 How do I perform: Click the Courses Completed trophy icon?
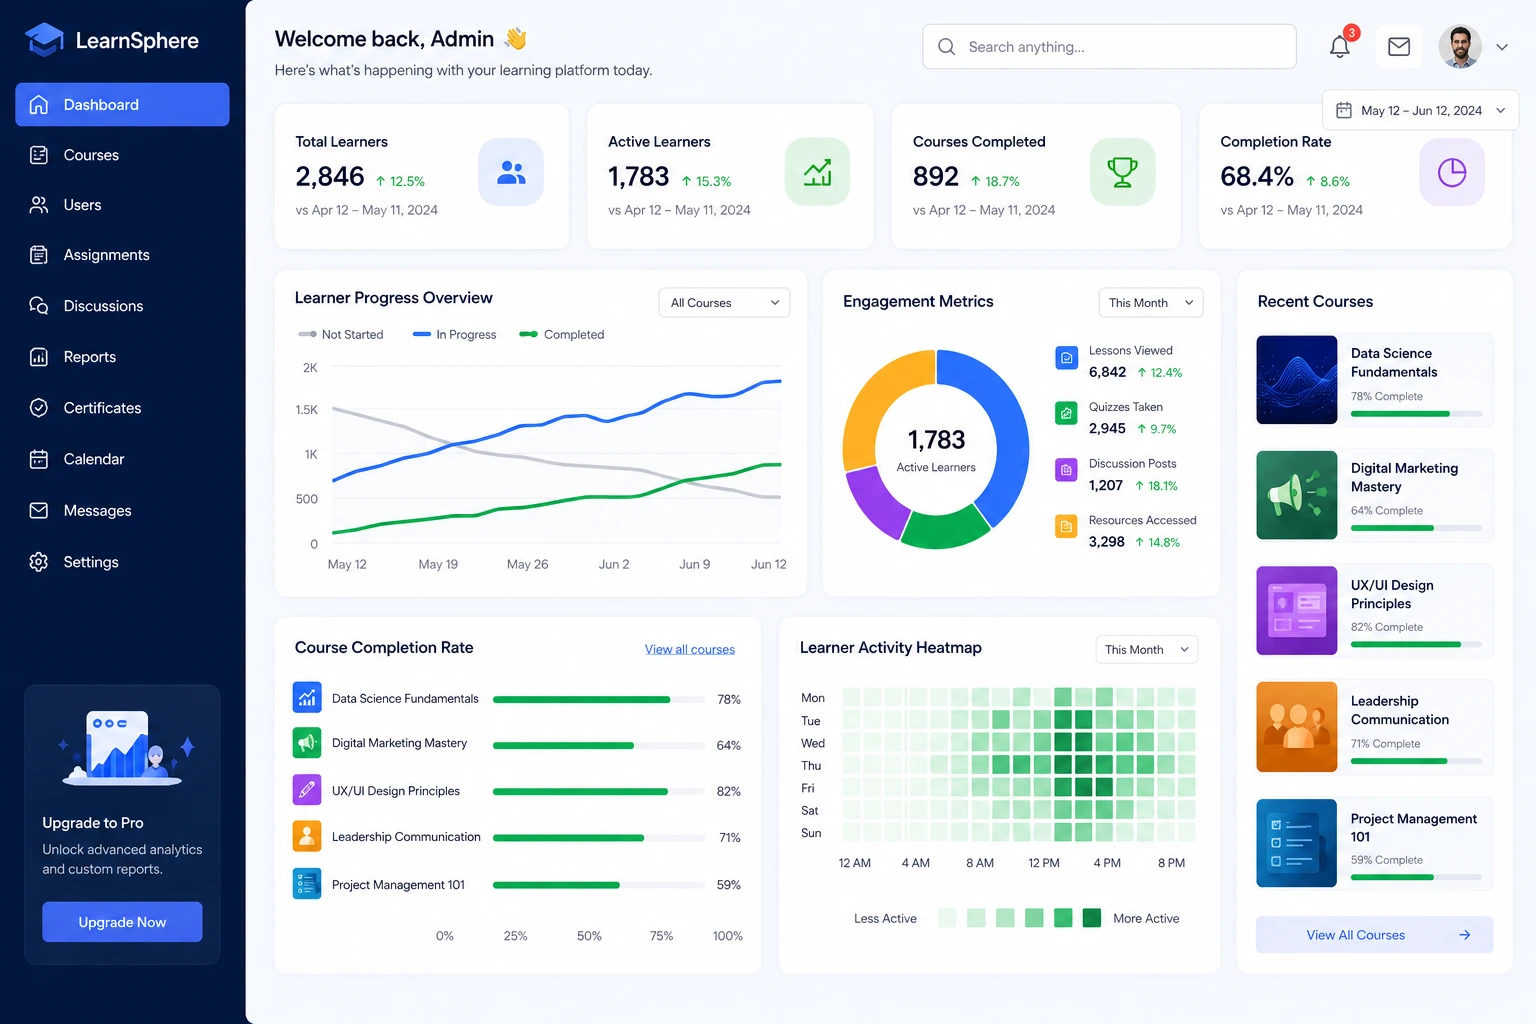pyautogui.click(x=1122, y=172)
